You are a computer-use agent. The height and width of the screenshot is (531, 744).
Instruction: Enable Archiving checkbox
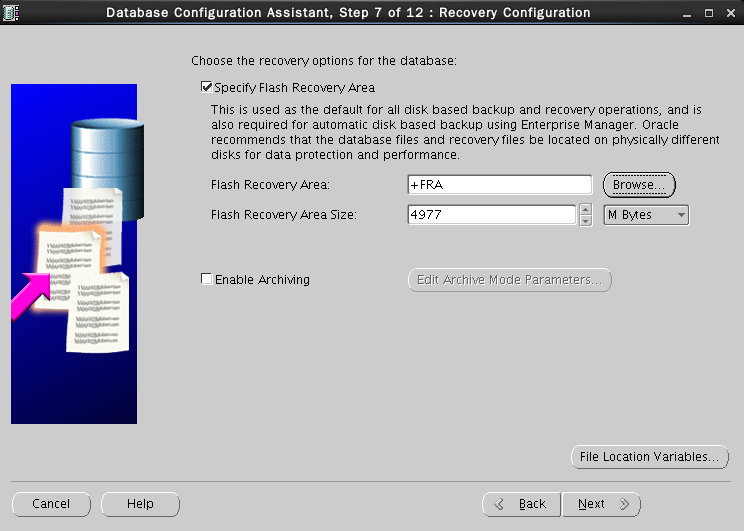(x=207, y=280)
